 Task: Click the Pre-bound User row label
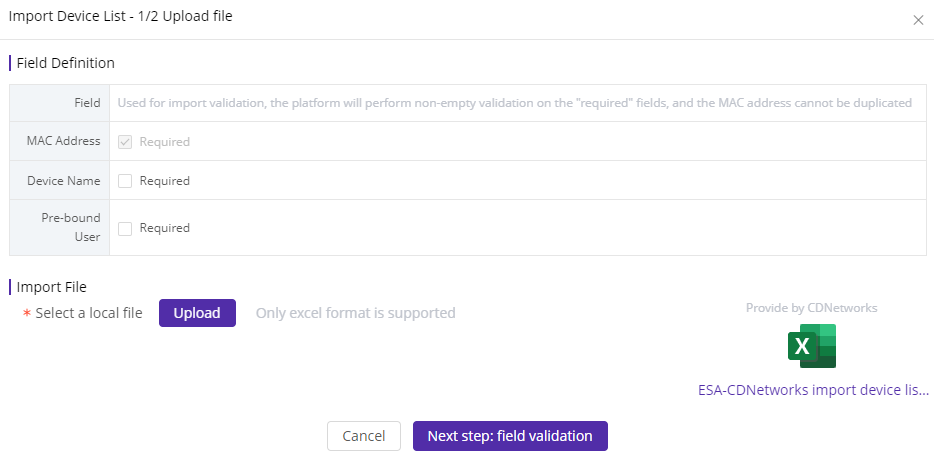coord(70,227)
